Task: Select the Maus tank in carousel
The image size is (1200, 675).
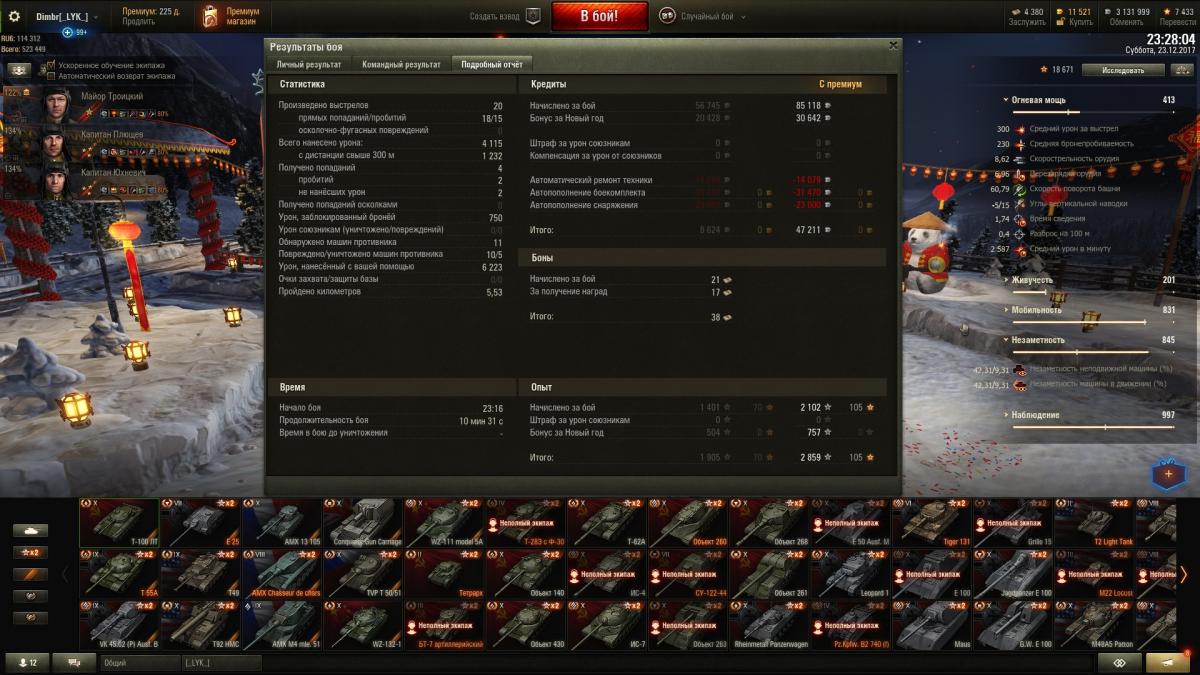Action: pos(933,625)
